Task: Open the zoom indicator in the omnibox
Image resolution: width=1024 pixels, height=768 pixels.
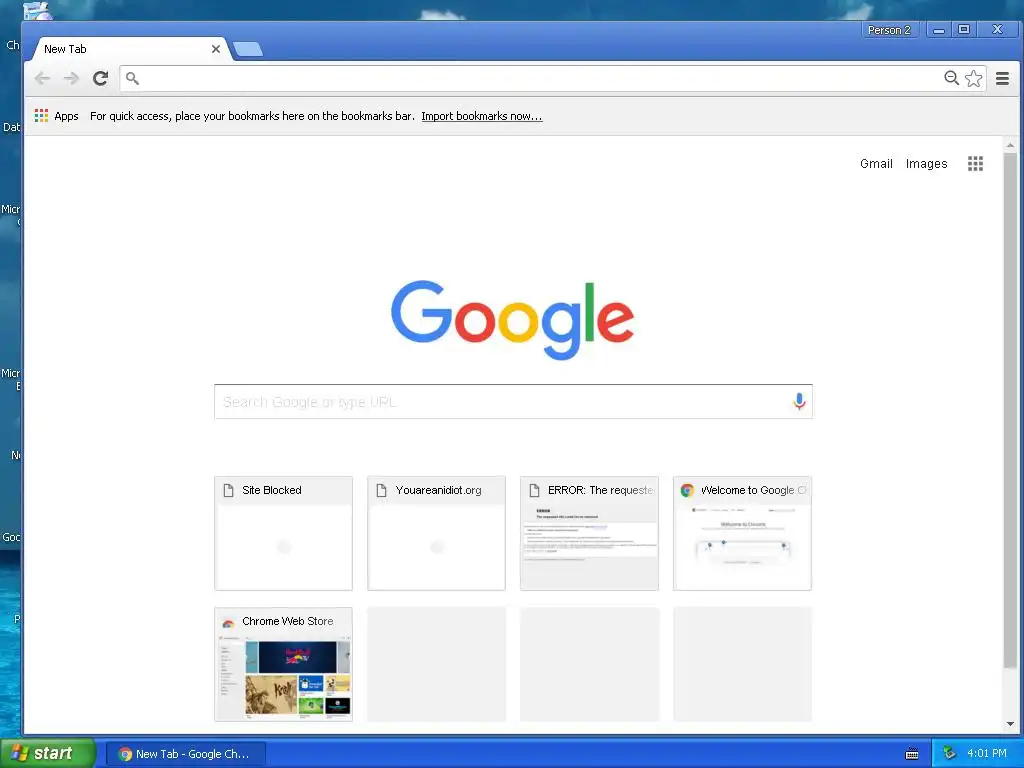Action: coord(952,78)
